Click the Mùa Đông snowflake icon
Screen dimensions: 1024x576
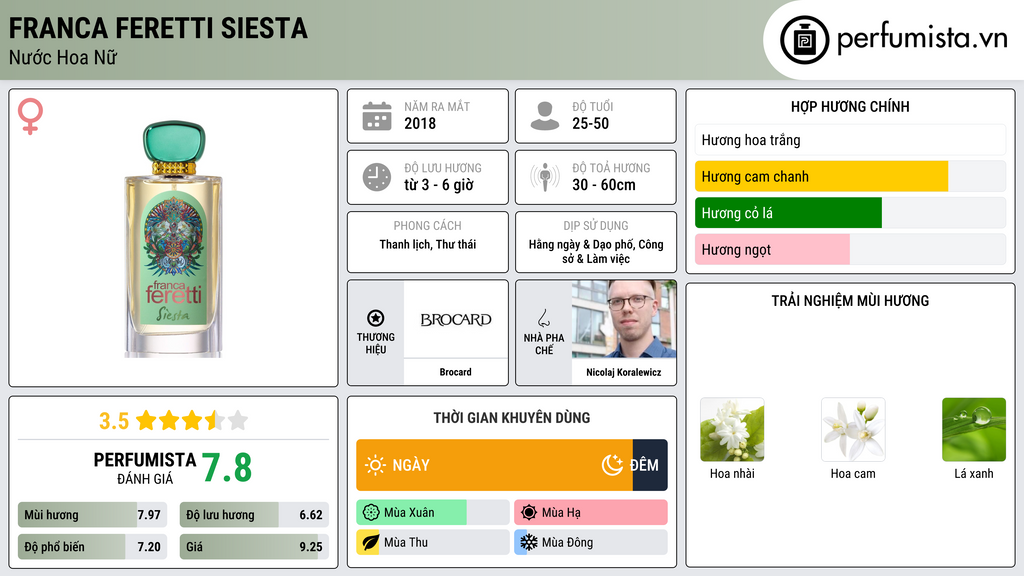528,542
